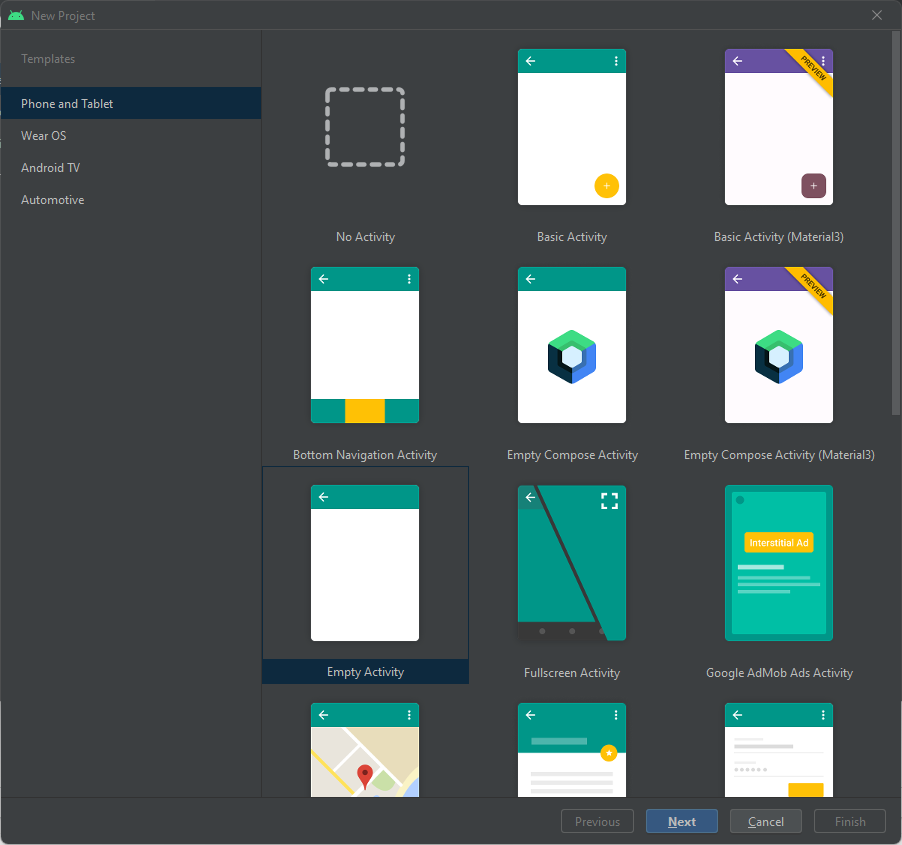Close the New Project dialog

(x=877, y=16)
